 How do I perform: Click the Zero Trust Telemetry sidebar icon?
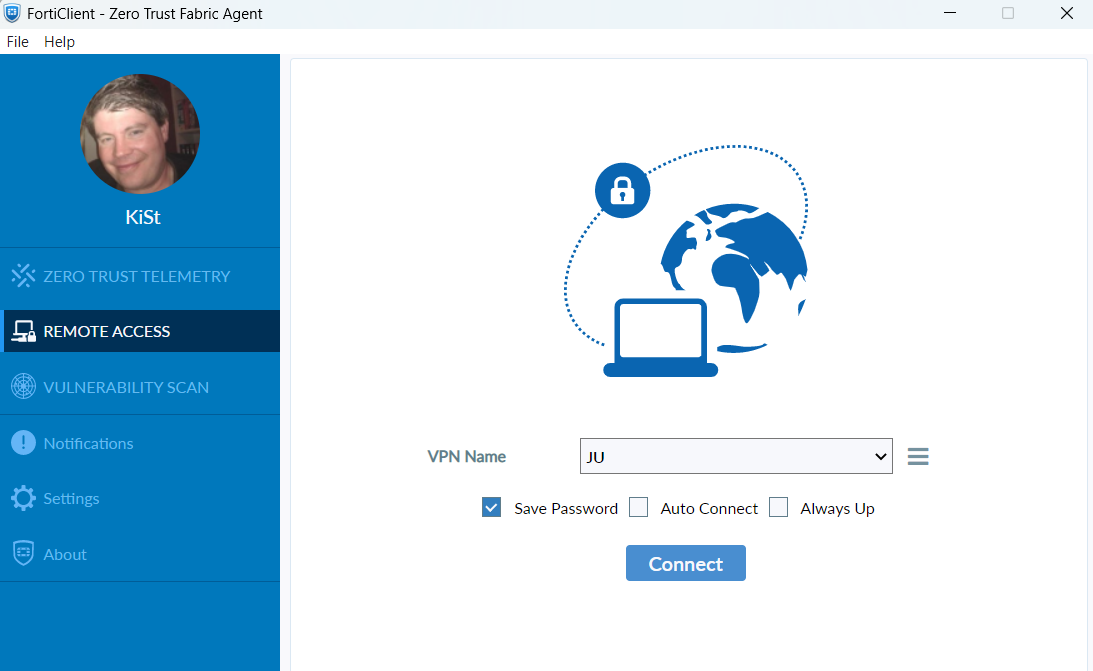23,276
